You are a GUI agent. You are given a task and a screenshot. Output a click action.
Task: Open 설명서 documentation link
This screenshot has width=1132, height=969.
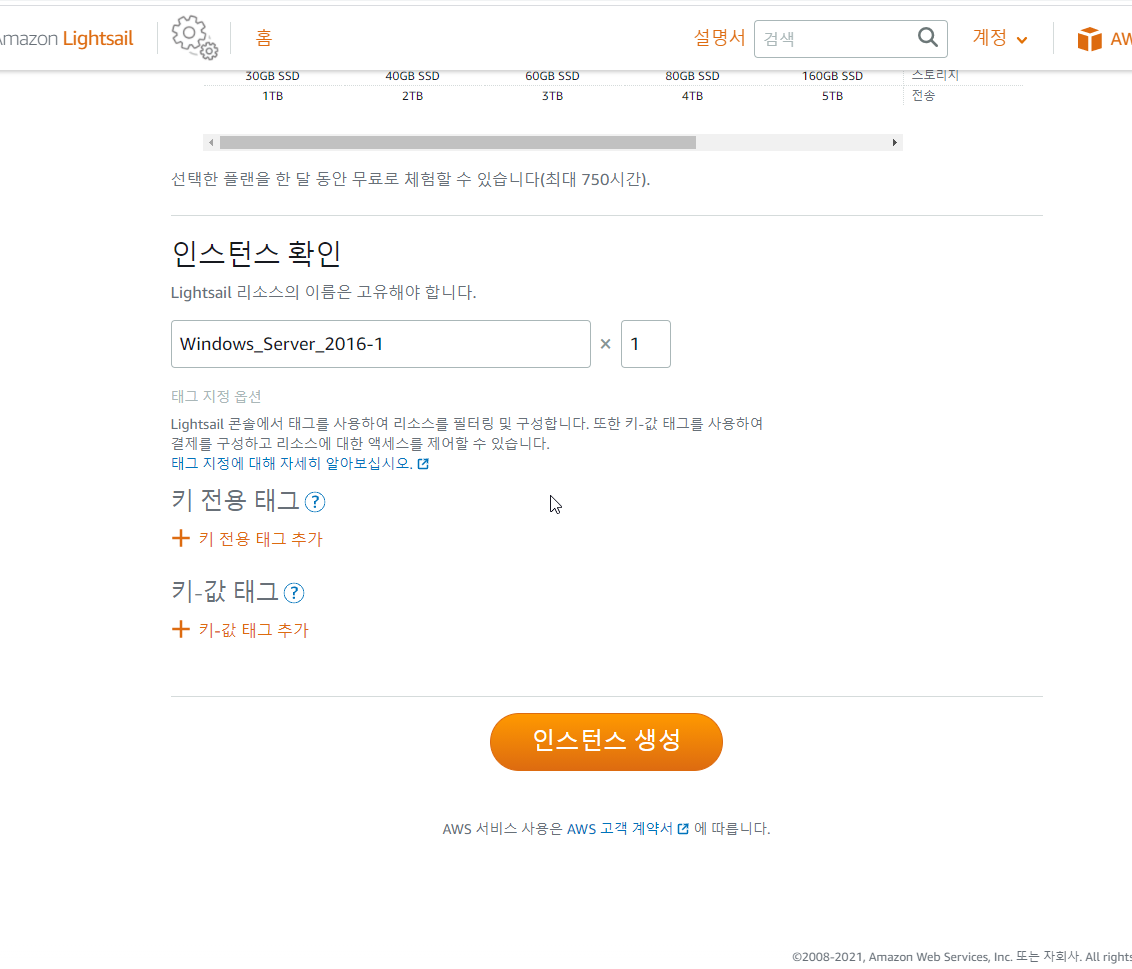pyautogui.click(x=719, y=38)
